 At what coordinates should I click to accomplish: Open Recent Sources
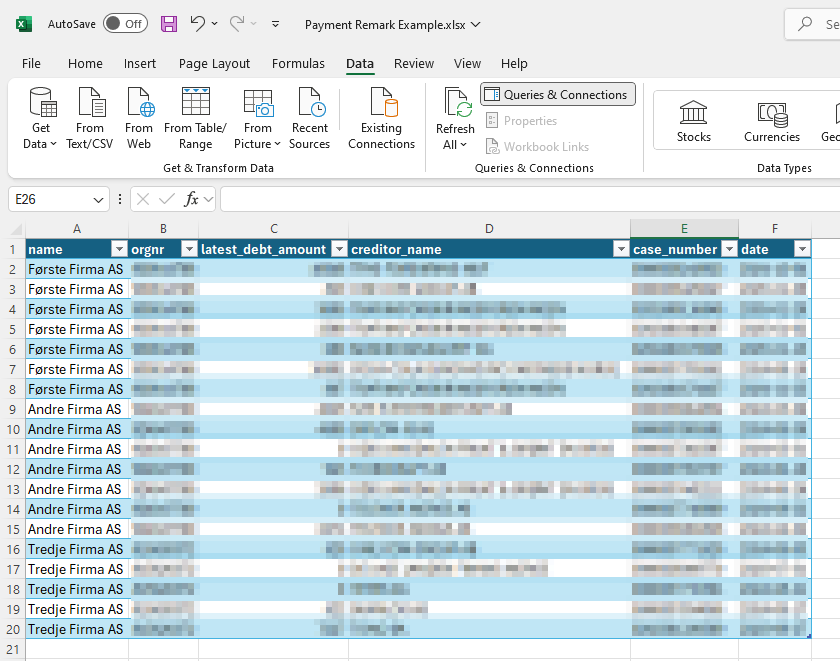(310, 118)
